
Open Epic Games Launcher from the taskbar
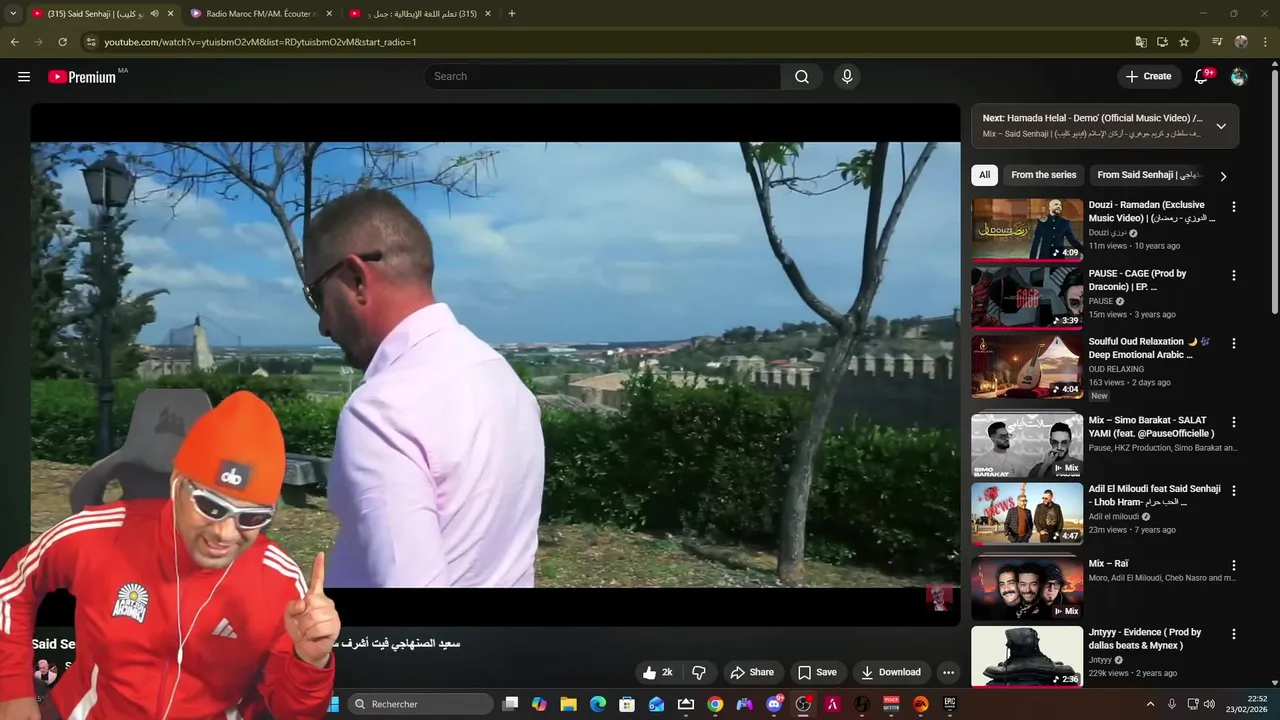click(x=950, y=704)
